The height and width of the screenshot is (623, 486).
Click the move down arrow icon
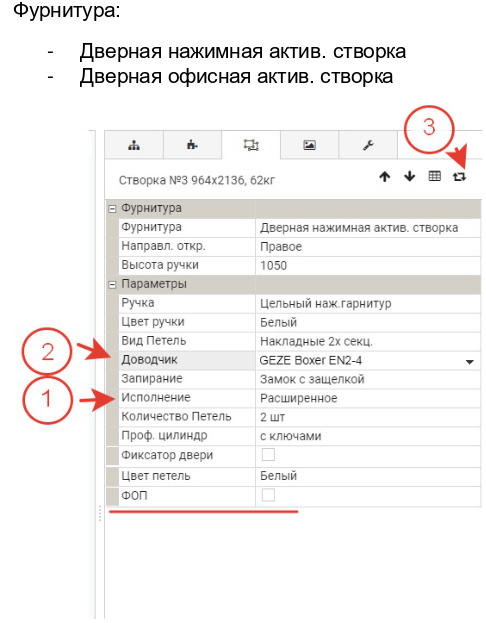[x=409, y=176]
